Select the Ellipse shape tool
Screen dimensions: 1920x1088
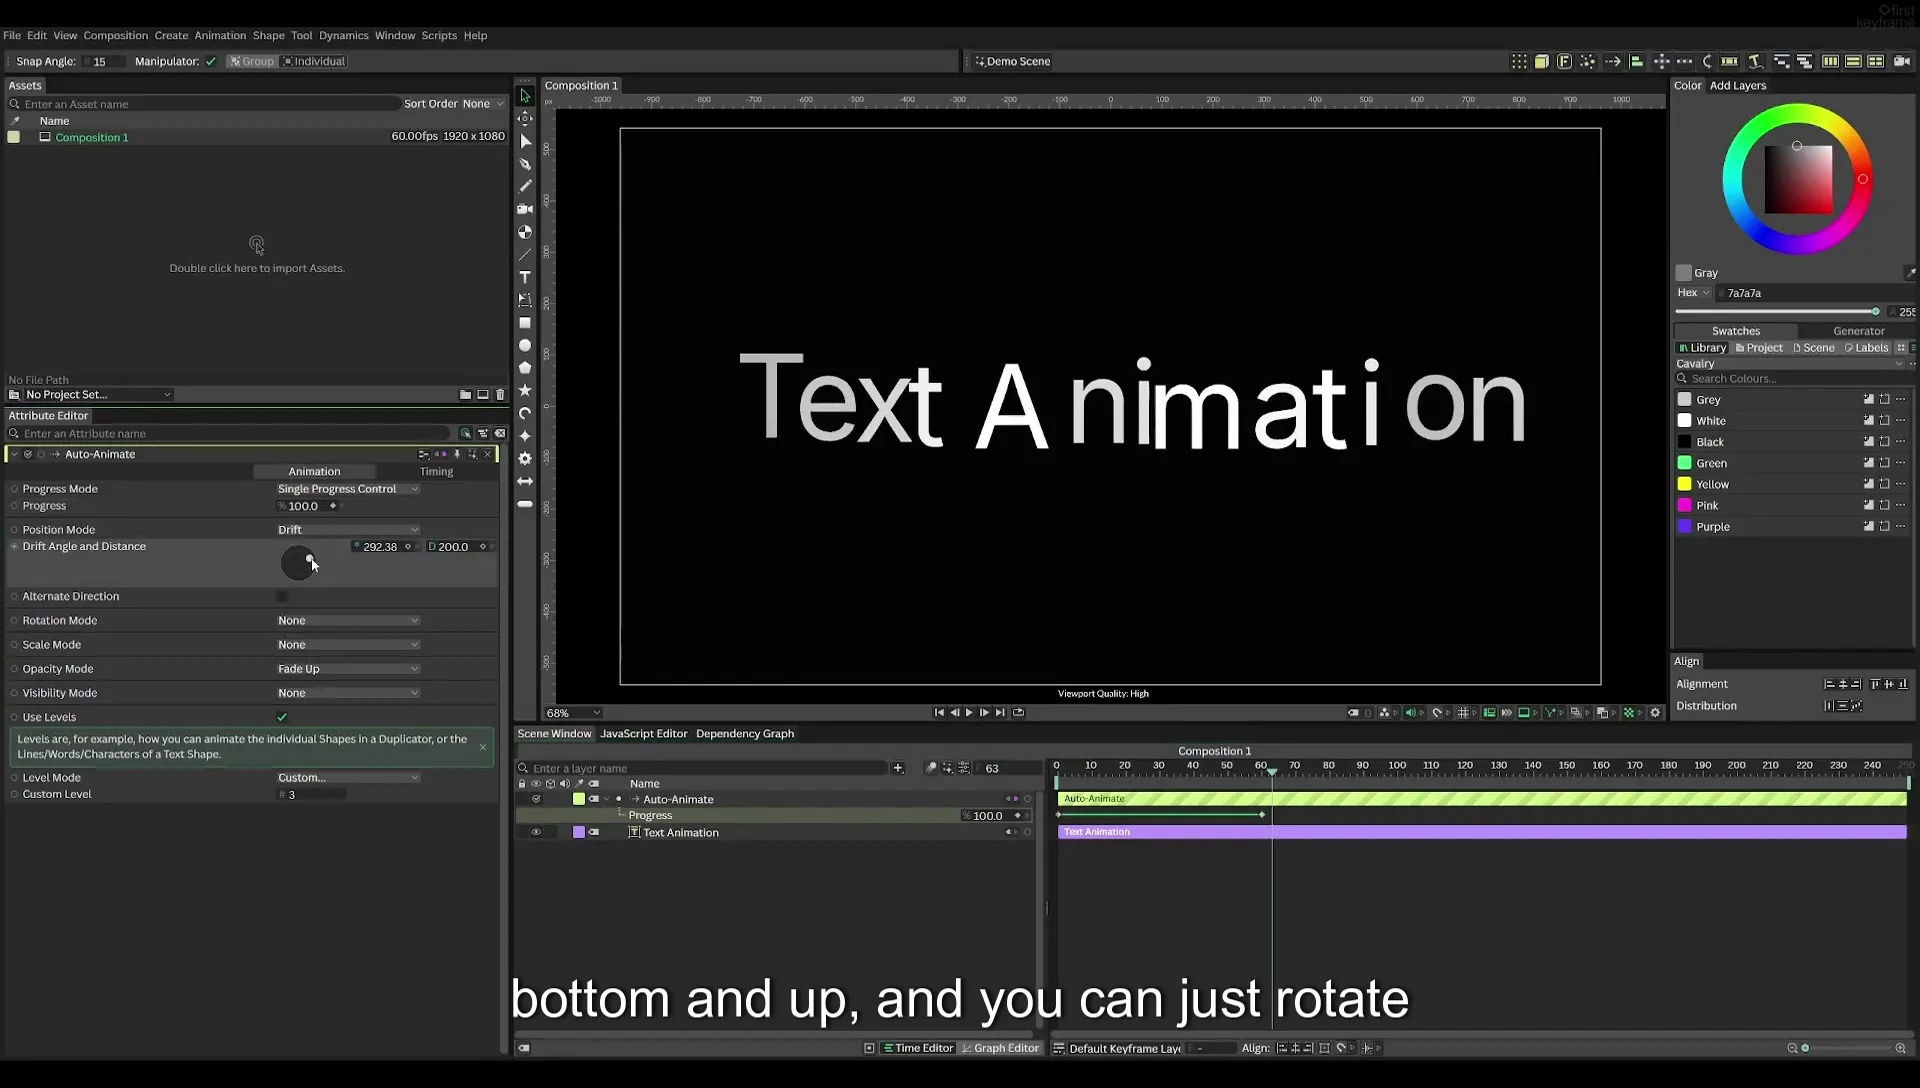point(525,345)
